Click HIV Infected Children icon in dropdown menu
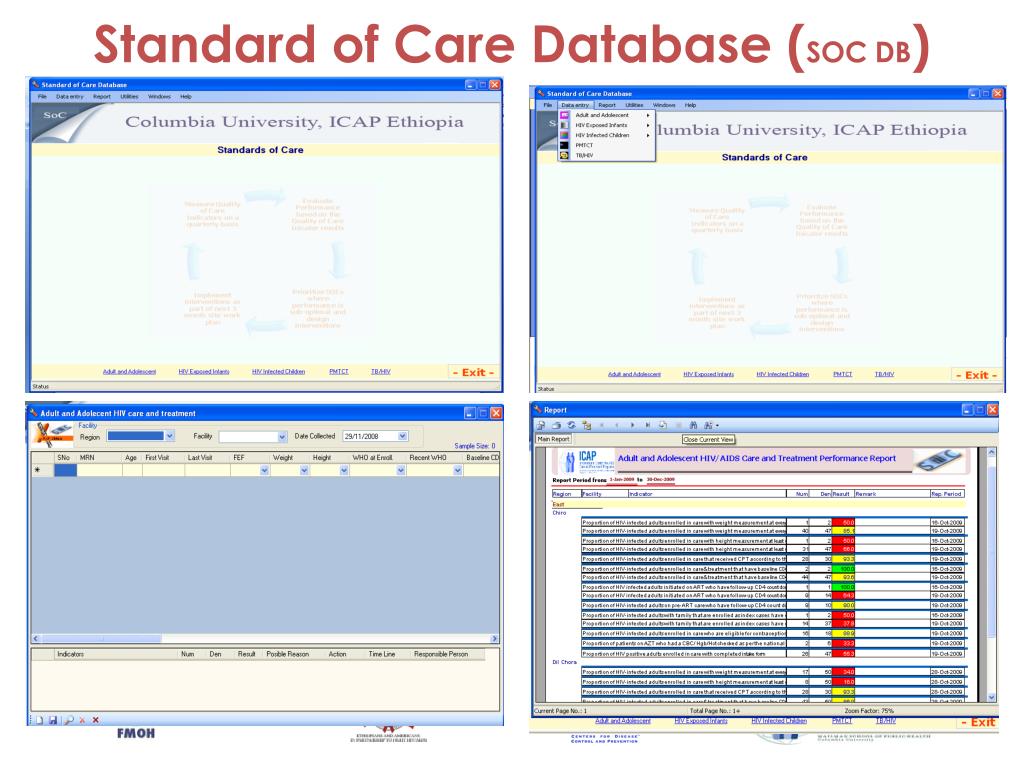 click(565, 135)
